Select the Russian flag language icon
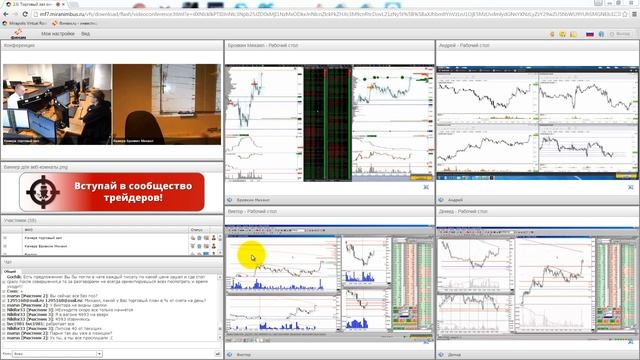640x360 pixels. coord(590,34)
